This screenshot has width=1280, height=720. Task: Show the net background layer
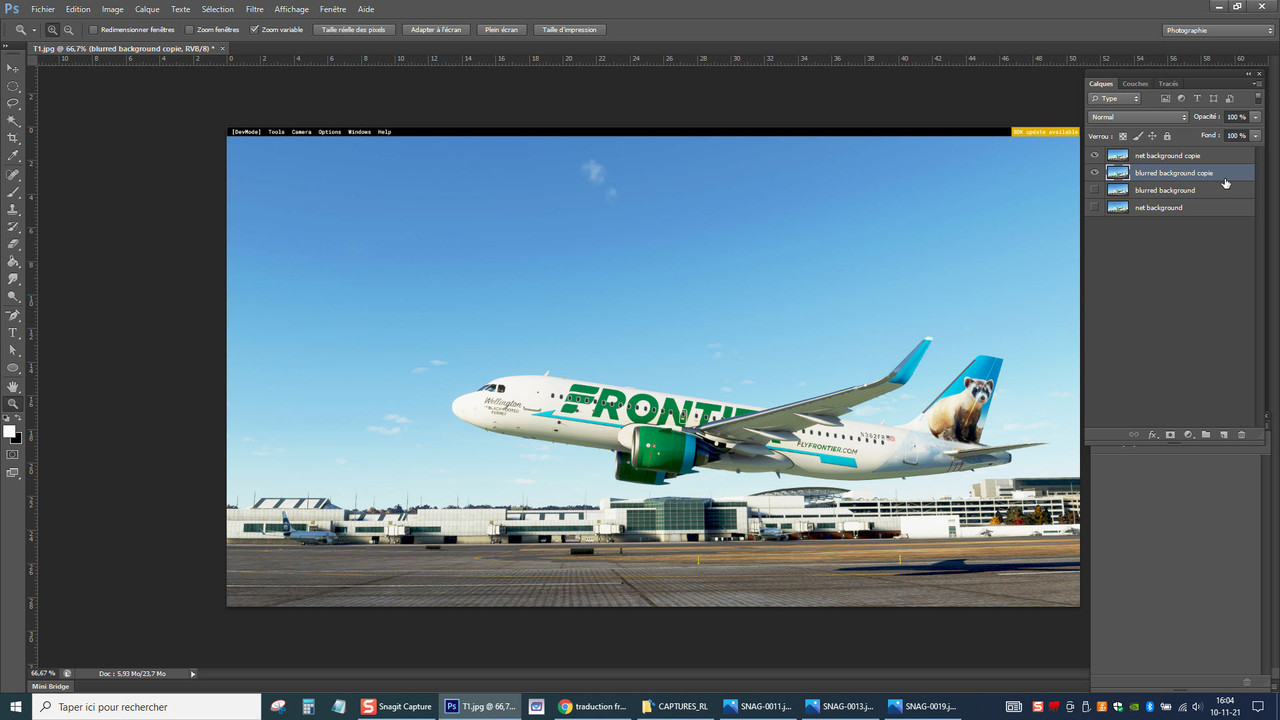click(x=1094, y=207)
